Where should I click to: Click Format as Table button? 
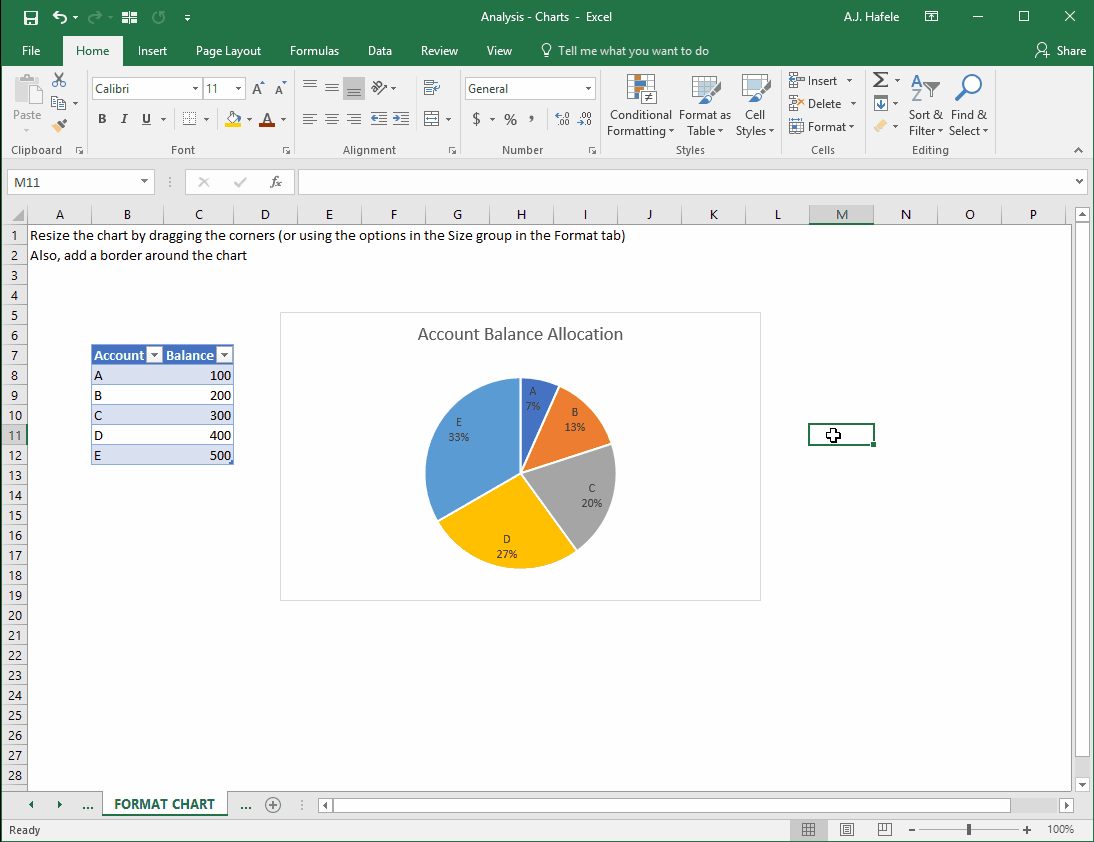[x=705, y=106]
